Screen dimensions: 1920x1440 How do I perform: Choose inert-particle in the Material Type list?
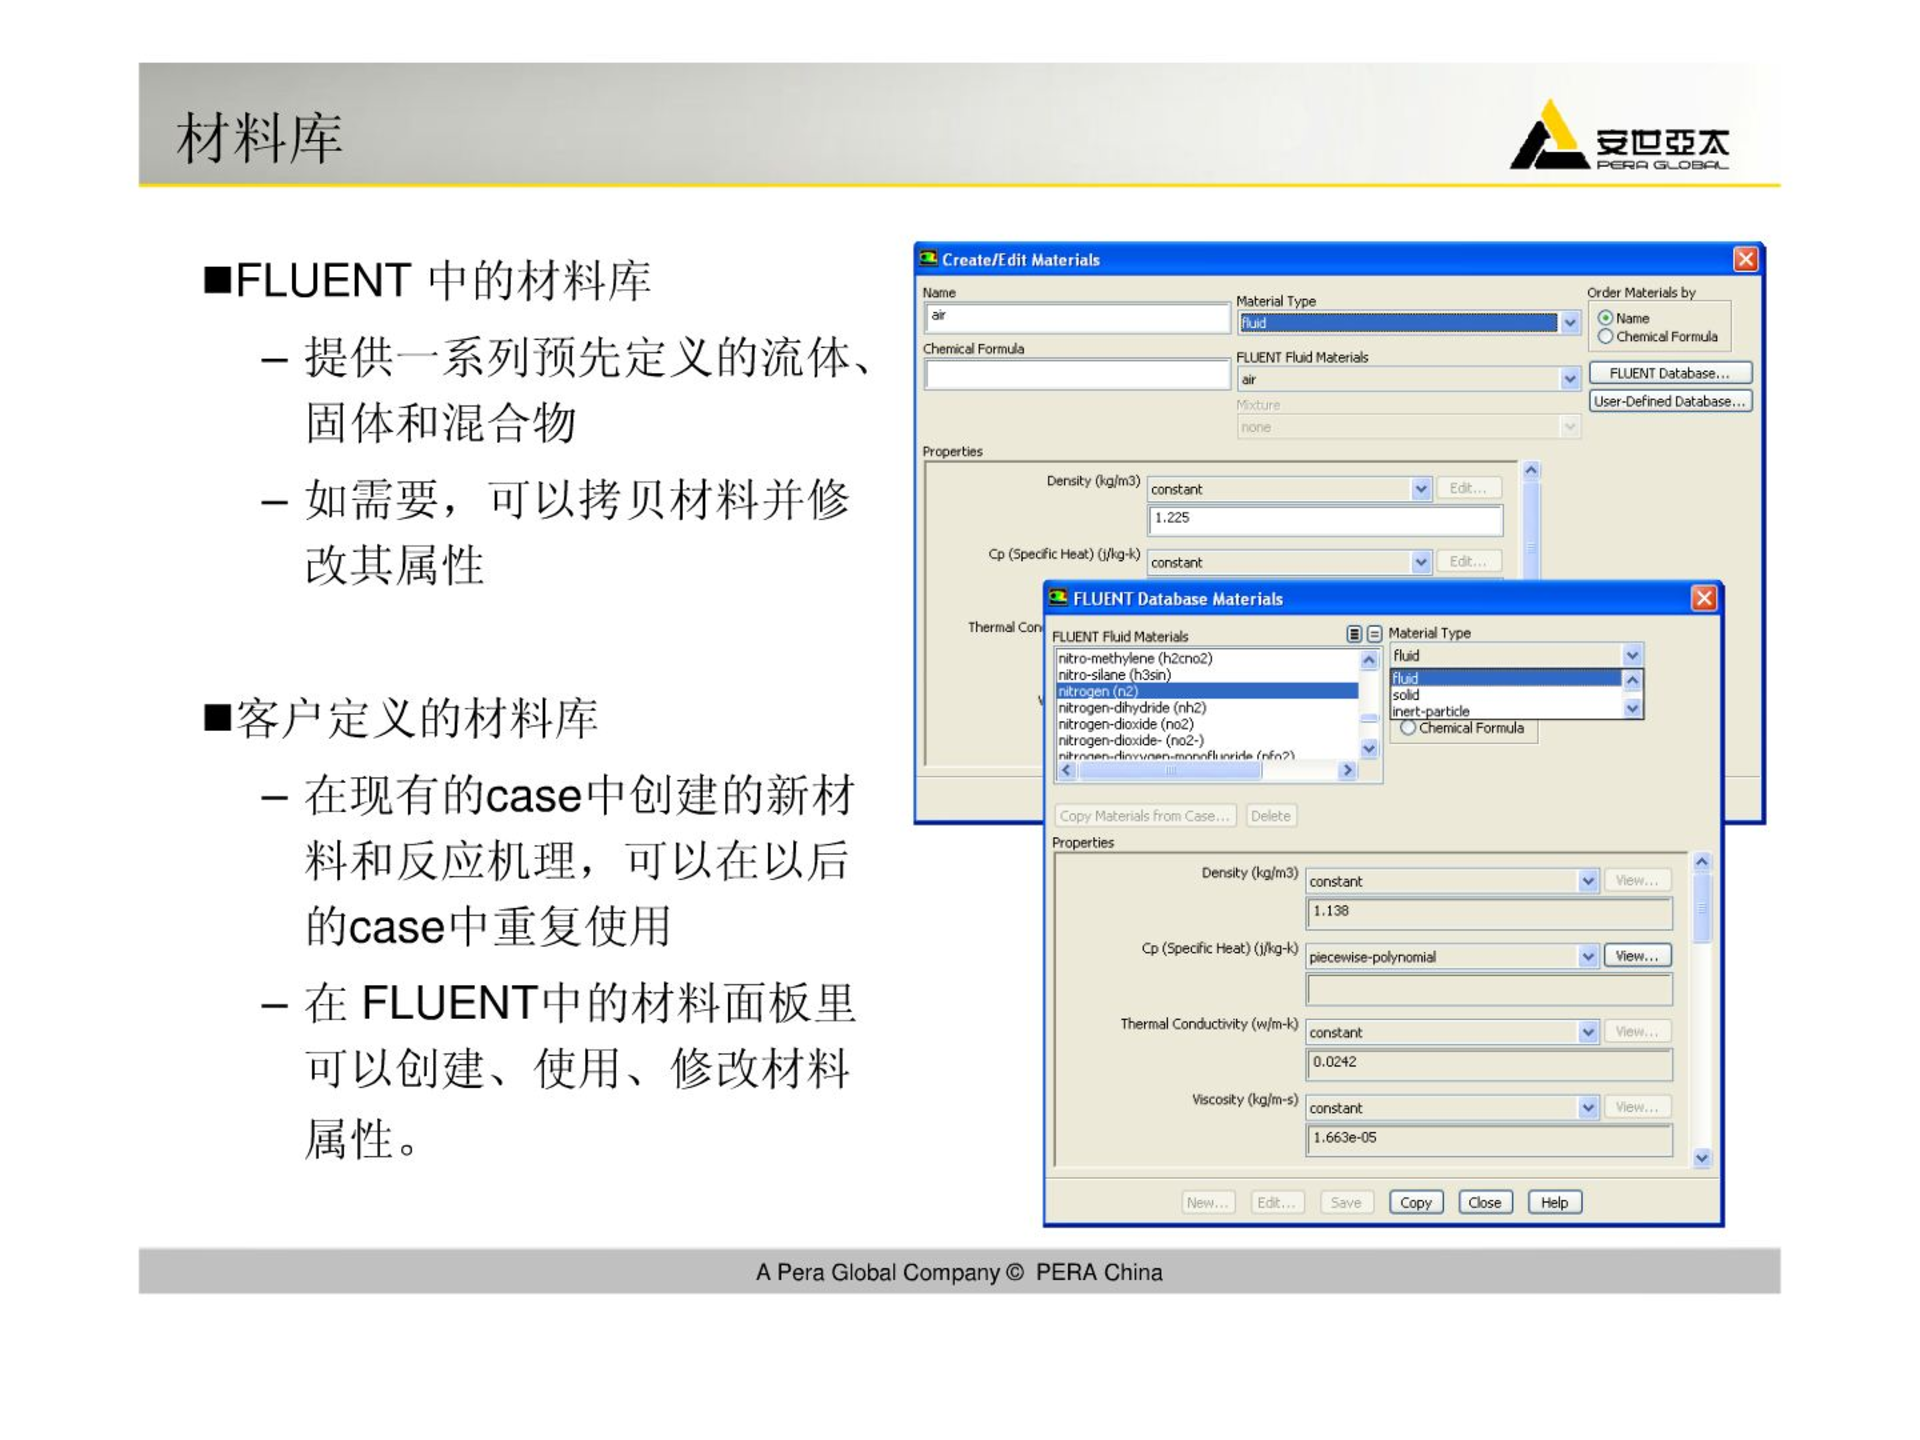pyautogui.click(x=1505, y=711)
